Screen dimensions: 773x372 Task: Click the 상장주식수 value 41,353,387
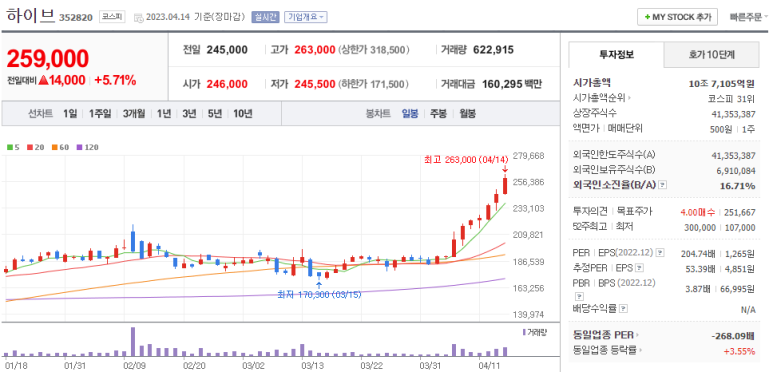734,113
